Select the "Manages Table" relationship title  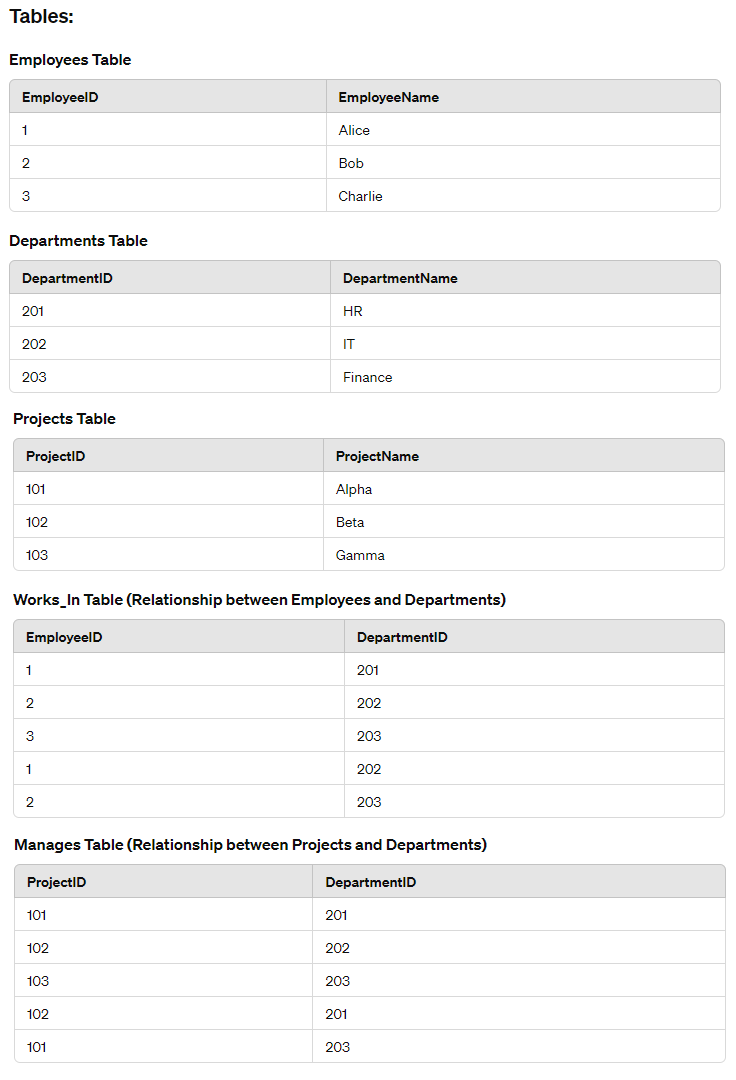(250, 845)
